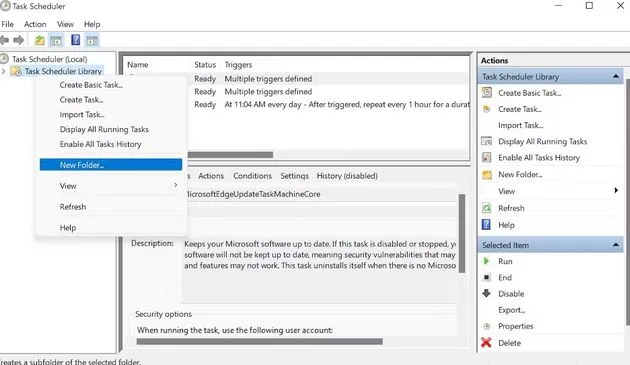Click the green Run arrow icon
The image size is (630, 365).
click(486, 261)
